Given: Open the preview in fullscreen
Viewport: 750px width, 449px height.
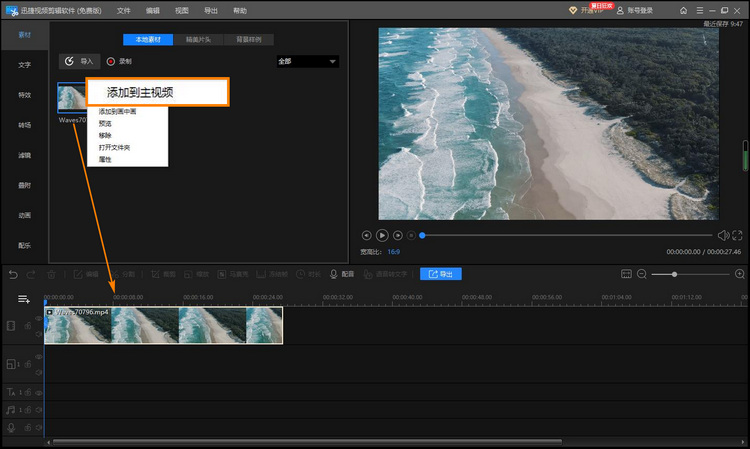Looking at the screenshot, I should (x=737, y=235).
